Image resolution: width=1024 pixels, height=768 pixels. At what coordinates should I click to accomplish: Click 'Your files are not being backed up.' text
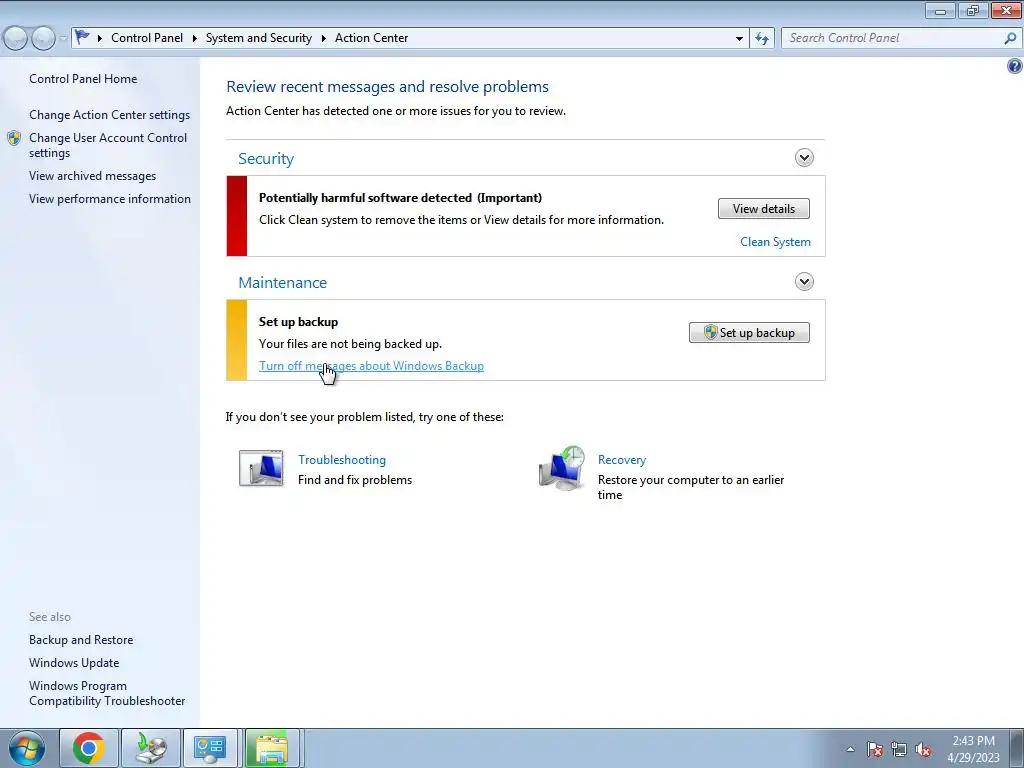pyautogui.click(x=350, y=344)
